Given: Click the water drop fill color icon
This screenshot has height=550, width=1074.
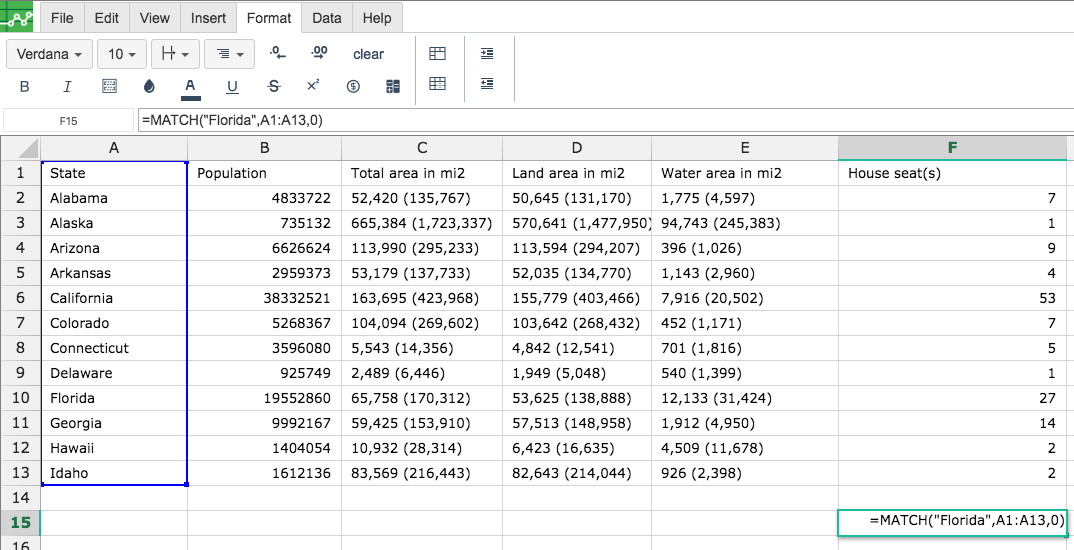Looking at the screenshot, I should click(150, 86).
